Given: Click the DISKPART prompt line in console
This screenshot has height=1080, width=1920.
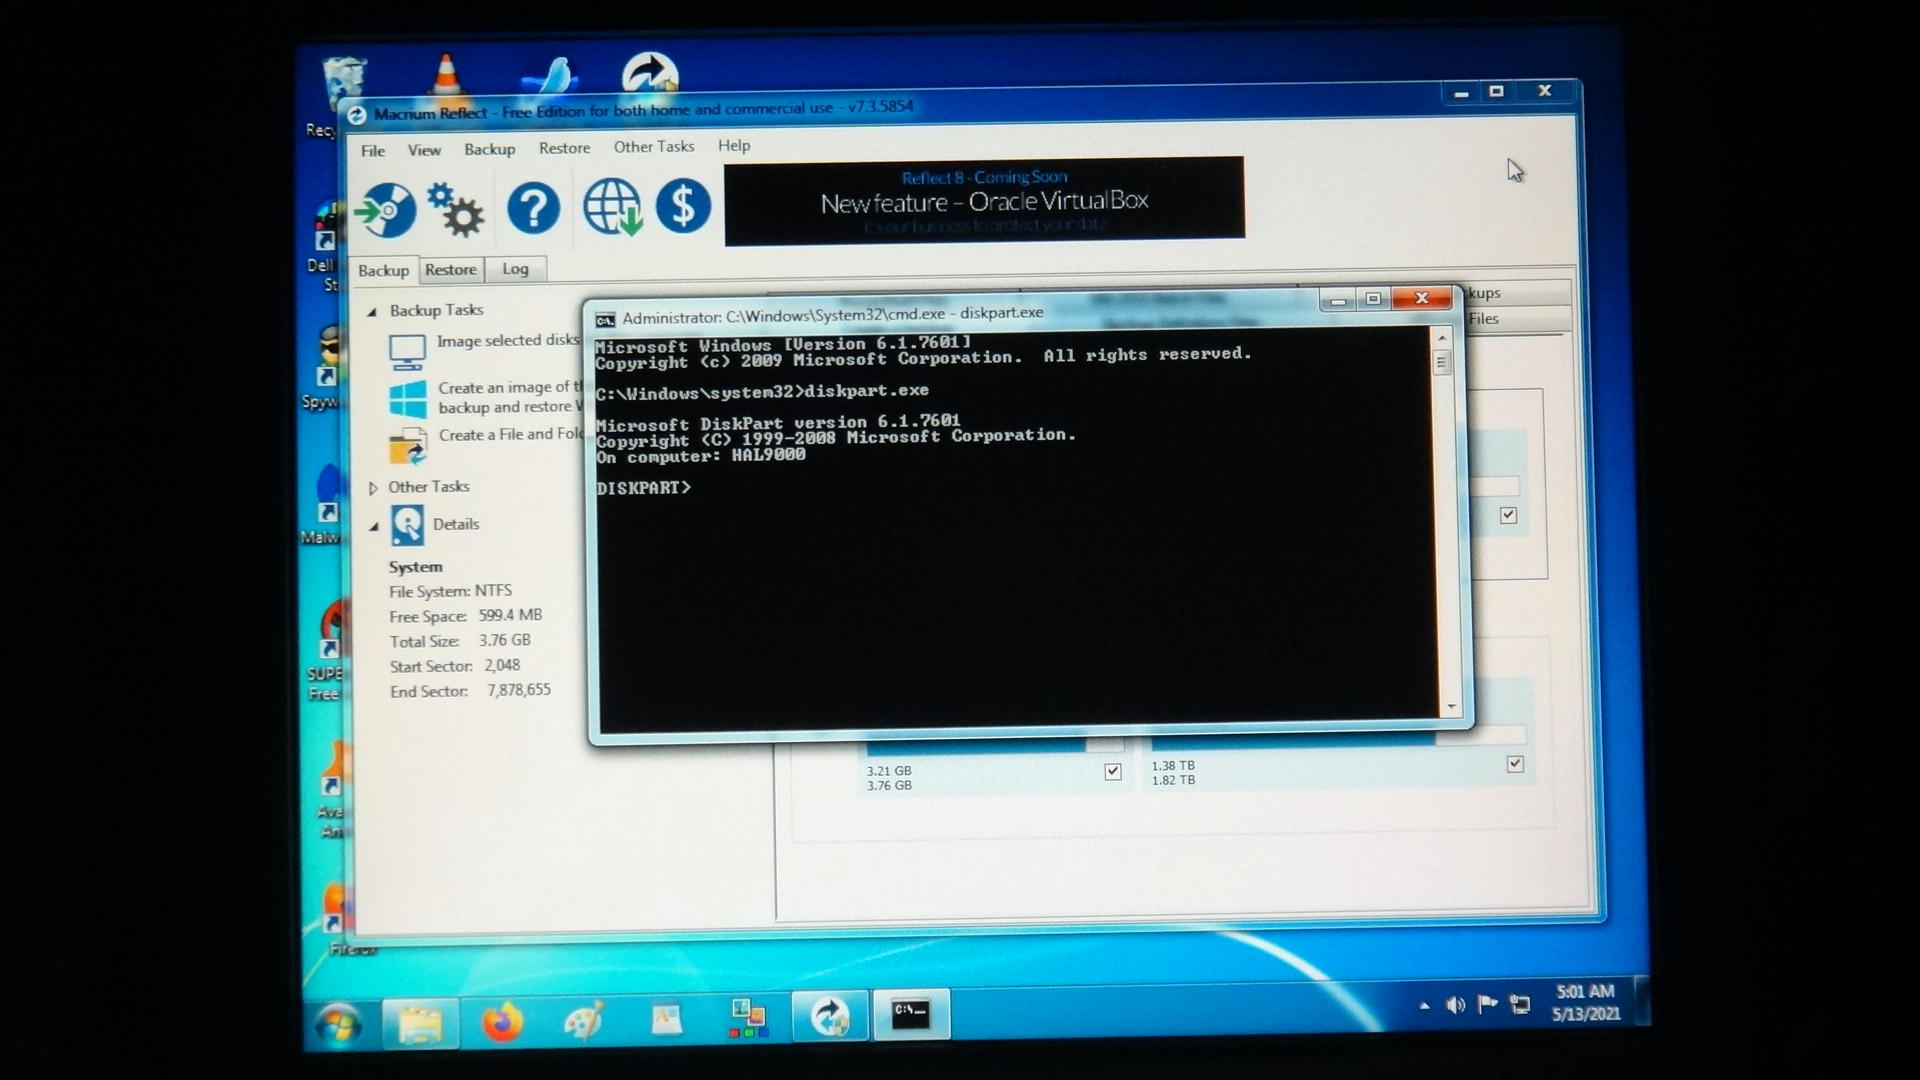Looking at the screenshot, I should point(643,488).
